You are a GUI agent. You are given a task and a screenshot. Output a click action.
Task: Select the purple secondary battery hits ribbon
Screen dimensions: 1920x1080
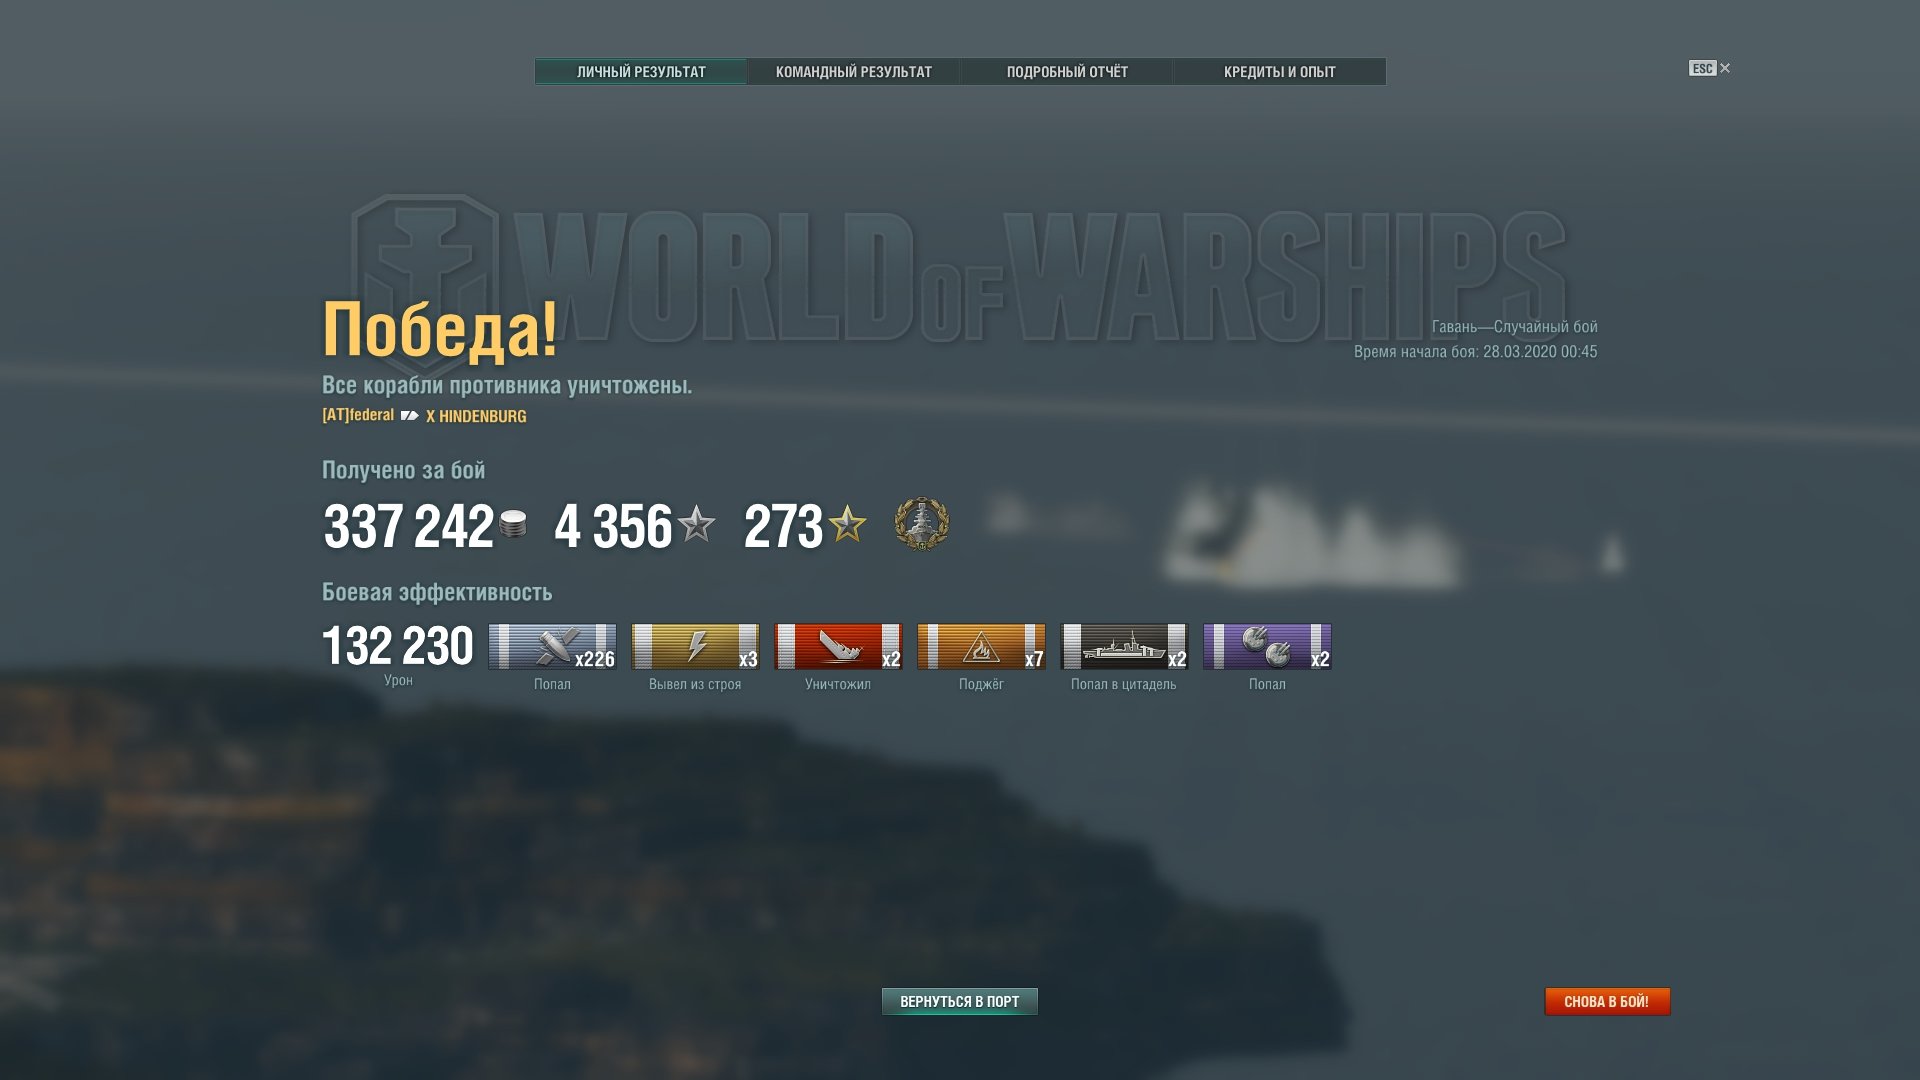(x=1267, y=646)
